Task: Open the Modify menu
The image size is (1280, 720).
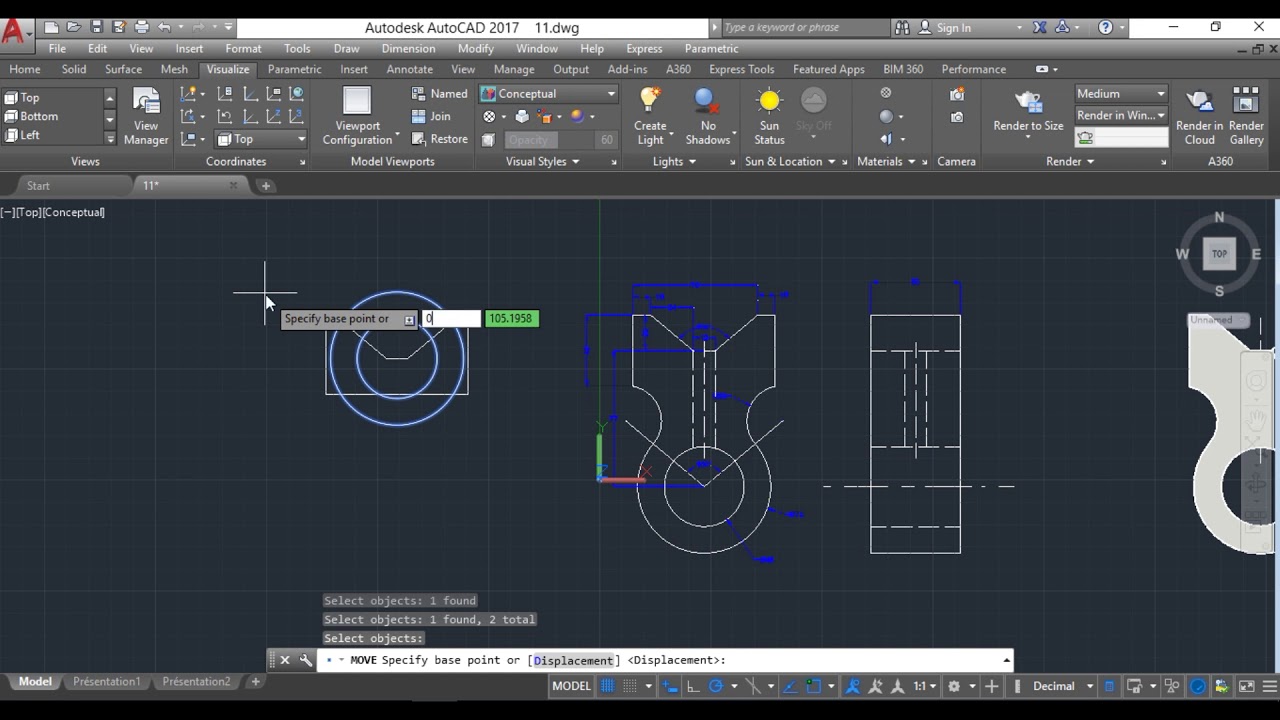Action: point(475,48)
